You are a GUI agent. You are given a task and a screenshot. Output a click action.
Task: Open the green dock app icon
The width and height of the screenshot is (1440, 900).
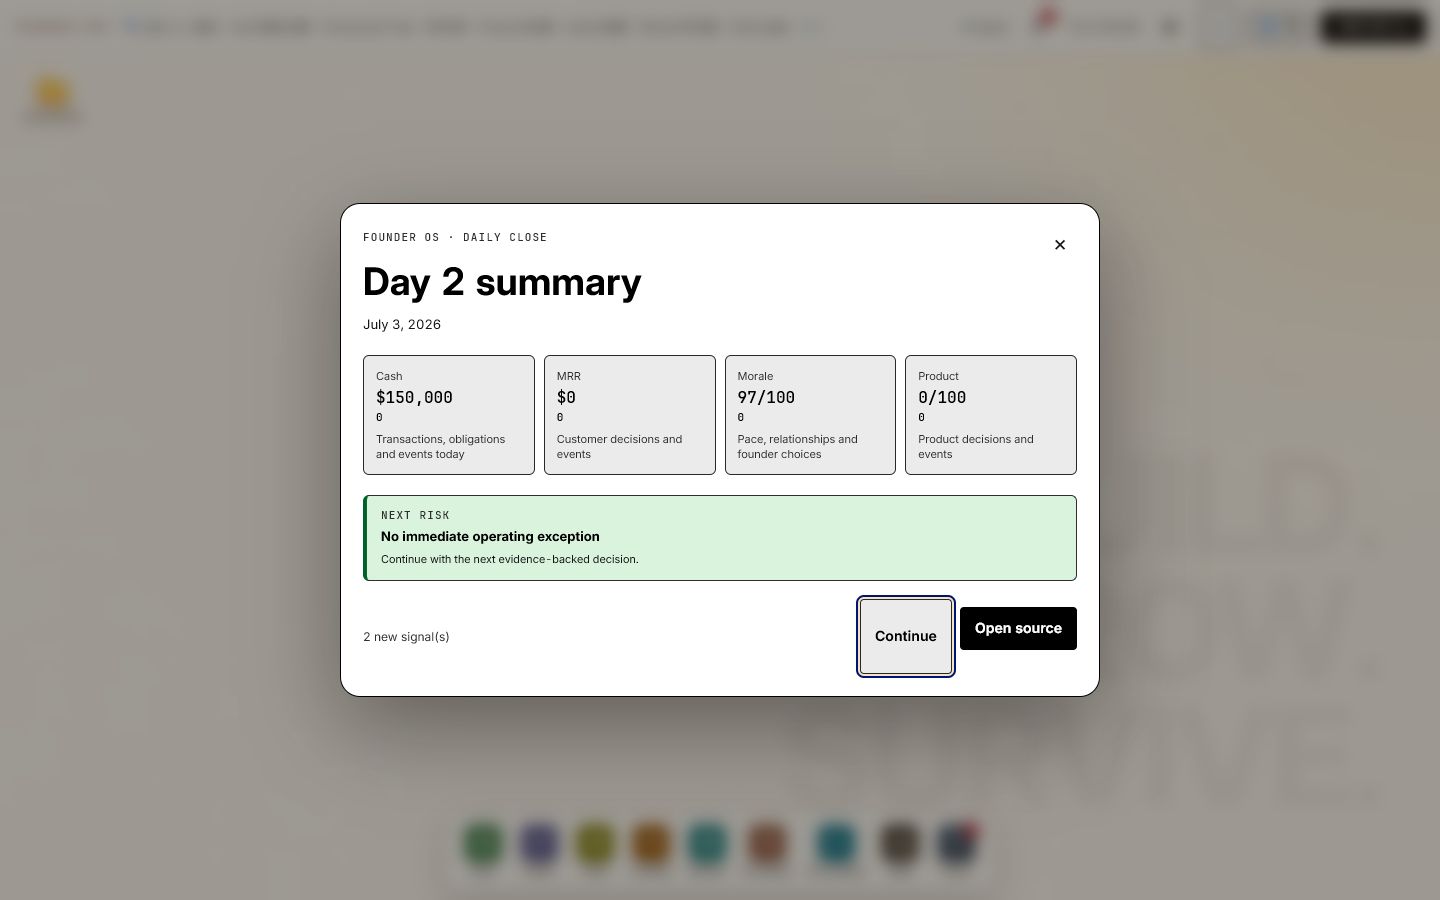pos(483,844)
